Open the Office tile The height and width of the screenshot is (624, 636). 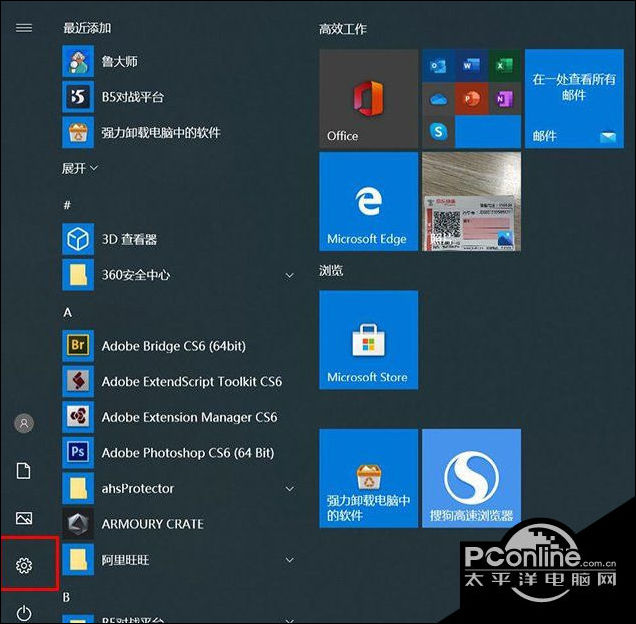368,99
